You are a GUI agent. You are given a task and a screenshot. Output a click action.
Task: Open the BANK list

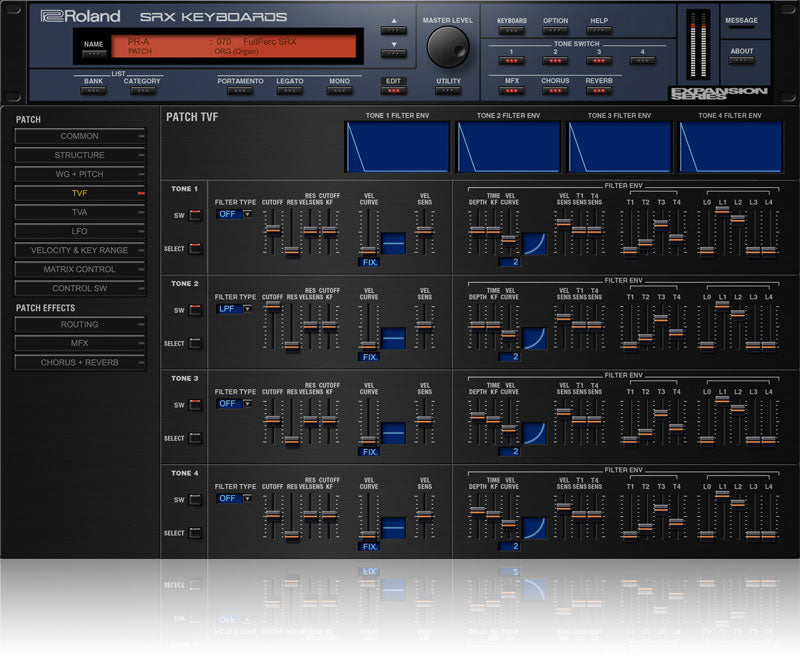[x=93, y=91]
